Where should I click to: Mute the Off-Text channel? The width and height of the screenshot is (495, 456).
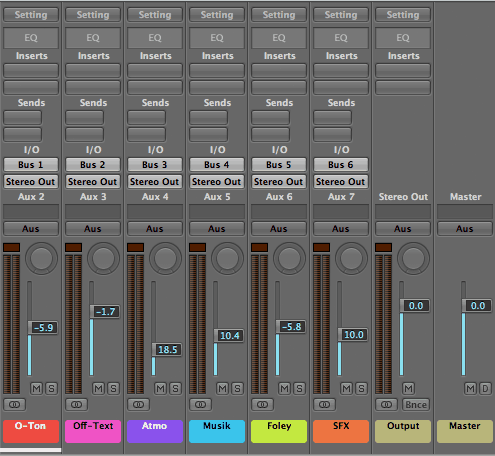pyautogui.click(x=99, y=388)
